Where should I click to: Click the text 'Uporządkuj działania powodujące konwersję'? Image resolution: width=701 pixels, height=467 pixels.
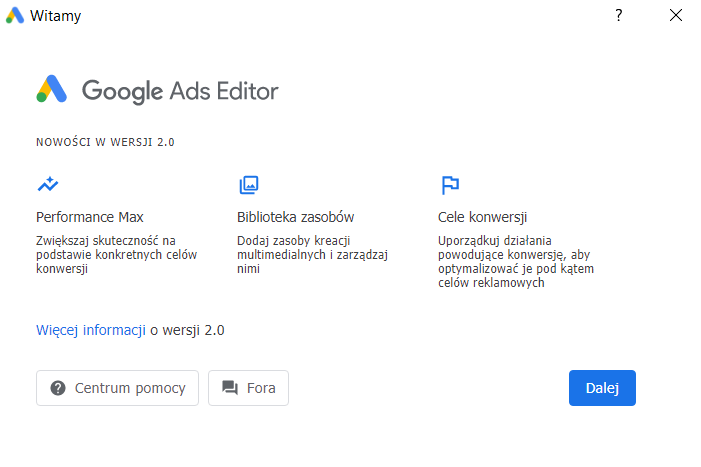tap(503, 248)
